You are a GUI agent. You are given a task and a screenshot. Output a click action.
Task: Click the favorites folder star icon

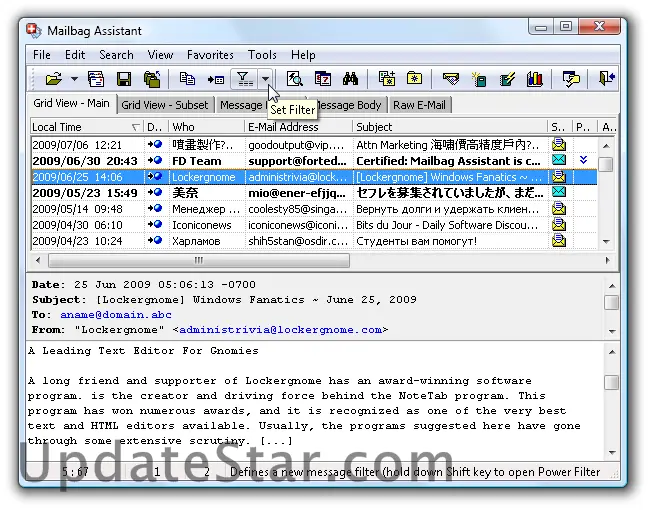coord(415,78)
